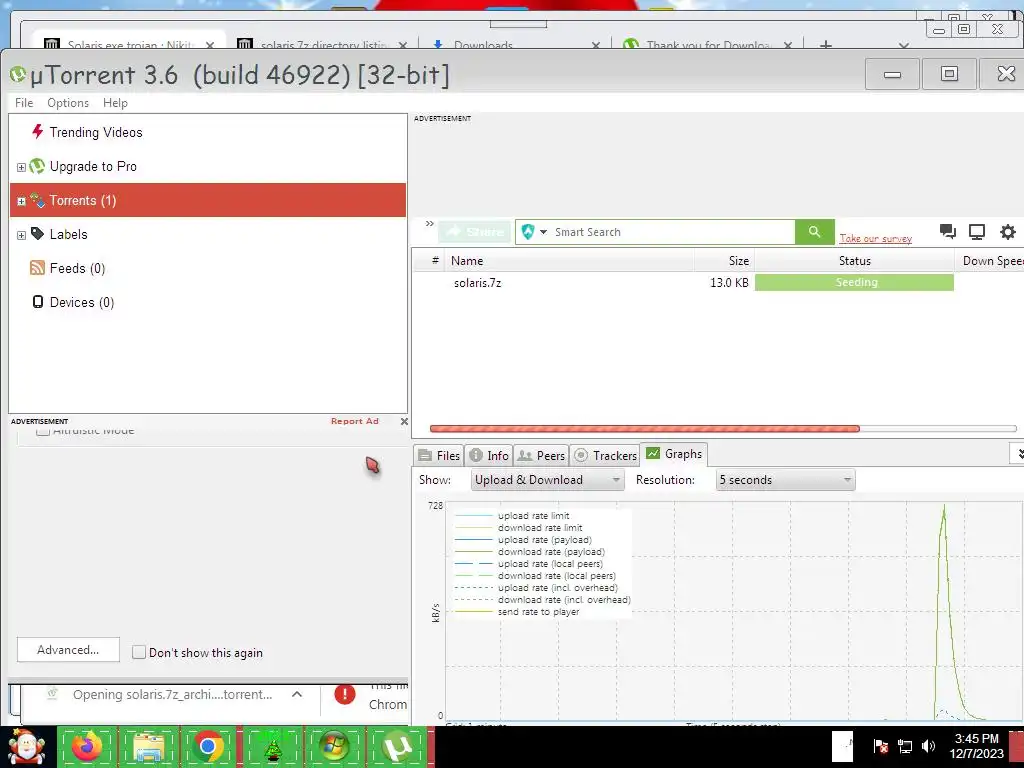The height and width of the screenshot is (768, 1024).
Task: Click the Santa start button
Action: pyautogui.click(x=26, y=747)
